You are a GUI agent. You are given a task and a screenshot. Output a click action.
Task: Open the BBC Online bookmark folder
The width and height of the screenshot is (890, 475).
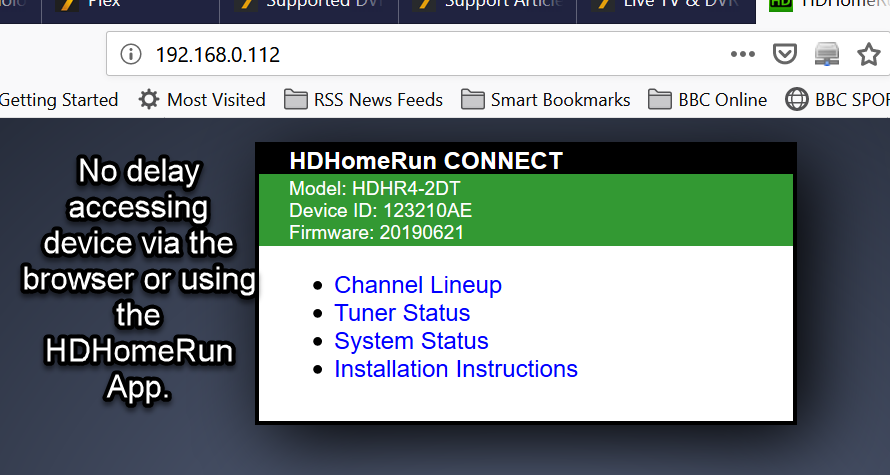point(707,100)
